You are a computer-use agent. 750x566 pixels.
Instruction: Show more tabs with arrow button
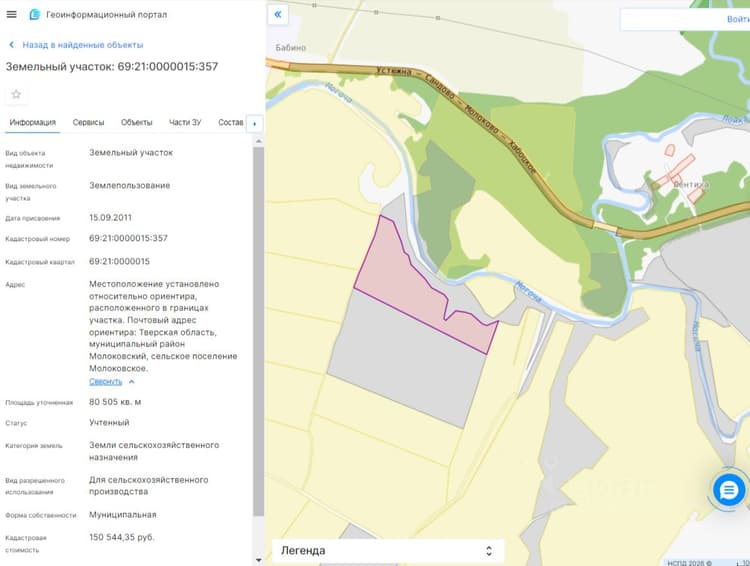coord(254,123)
